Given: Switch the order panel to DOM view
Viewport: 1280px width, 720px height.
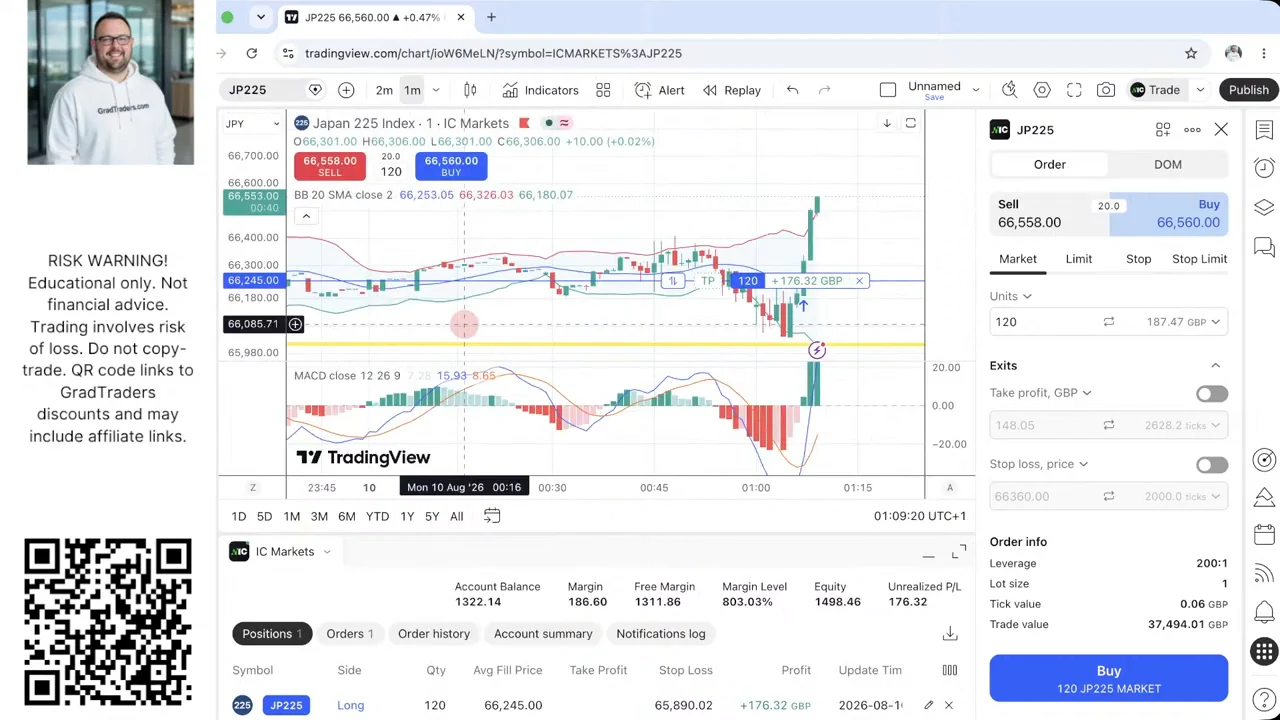Looking at the screenshot, I should [1168, 164].
